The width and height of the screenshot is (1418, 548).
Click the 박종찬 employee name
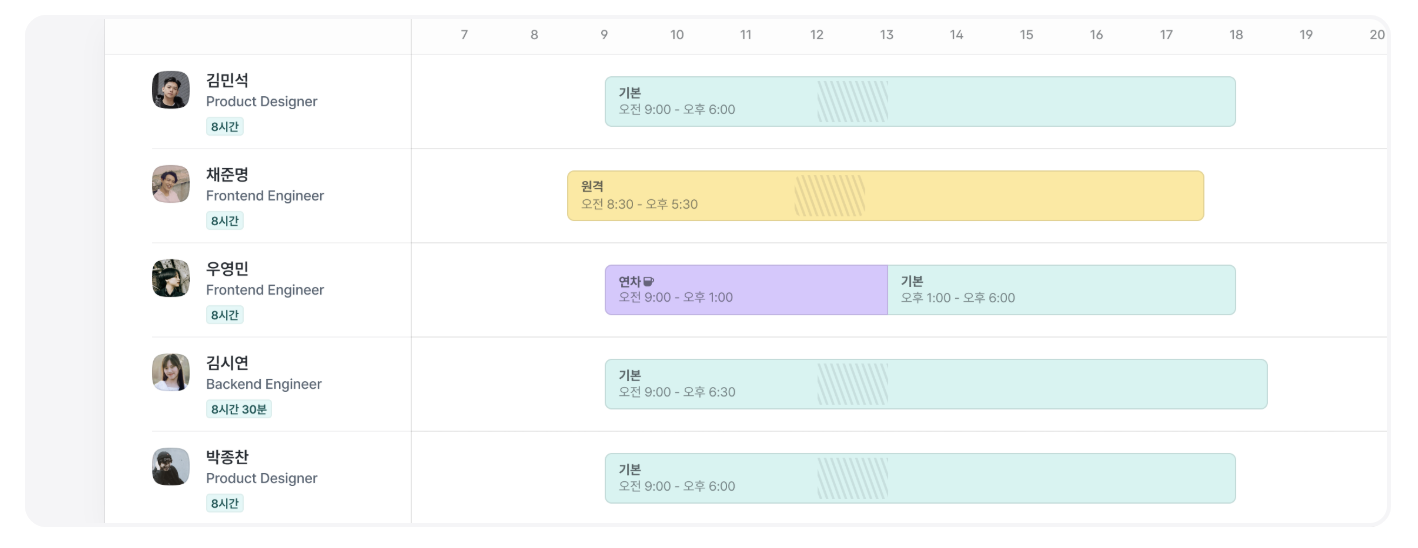(227, 457)
